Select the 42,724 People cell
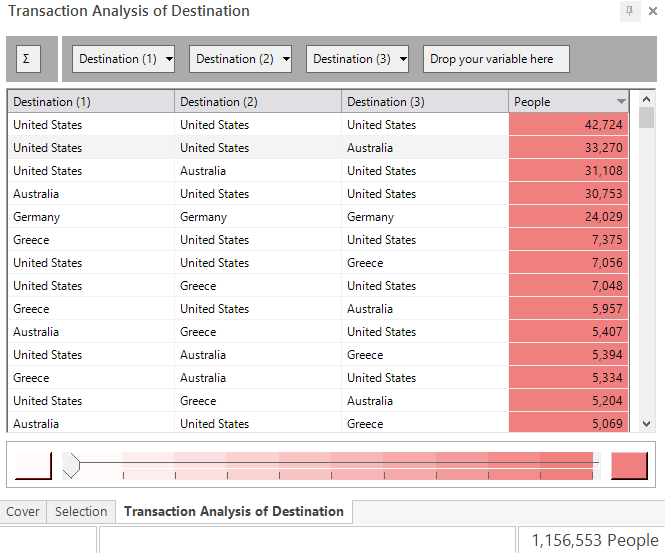This screenshot has width=665, height=553. 568,125
